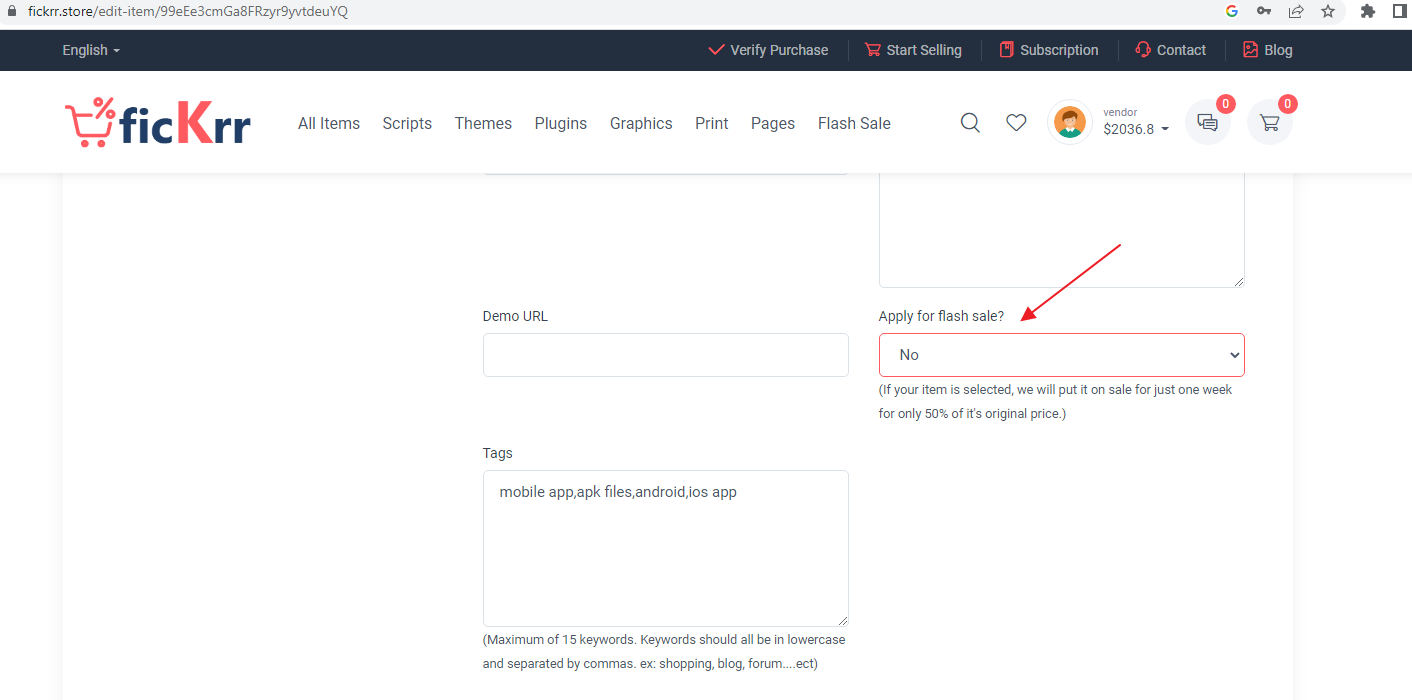
Task: Click the site lock security icon
Action: 12,11
